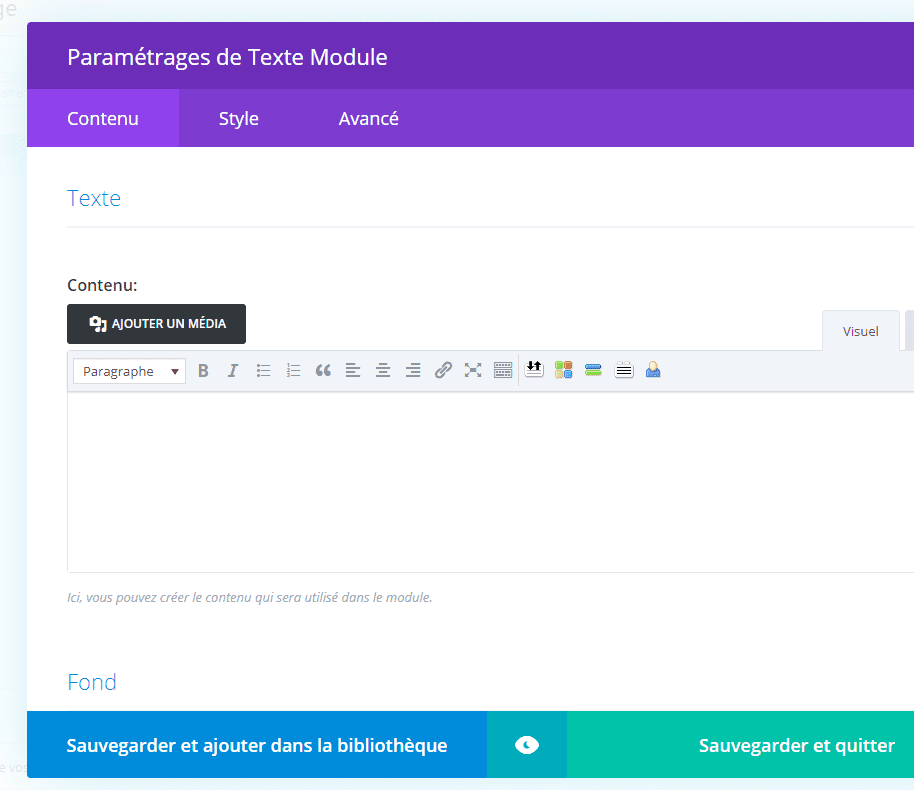Insert a bulleted list
This screenshot has width=914, height=790.
pyautogui.click(x=263, y=370)
